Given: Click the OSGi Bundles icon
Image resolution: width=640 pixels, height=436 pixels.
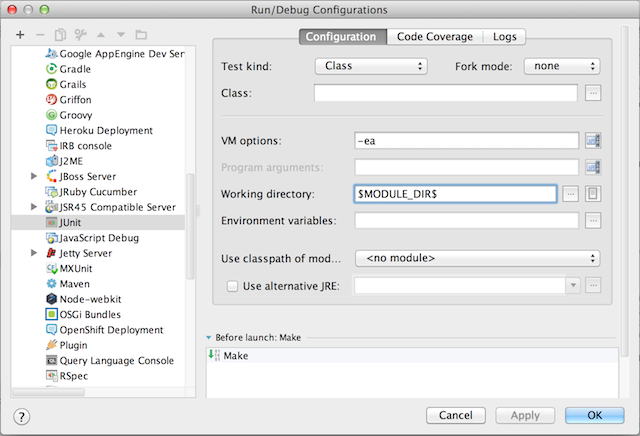Looking at the screenshot, I should point(51,314).
